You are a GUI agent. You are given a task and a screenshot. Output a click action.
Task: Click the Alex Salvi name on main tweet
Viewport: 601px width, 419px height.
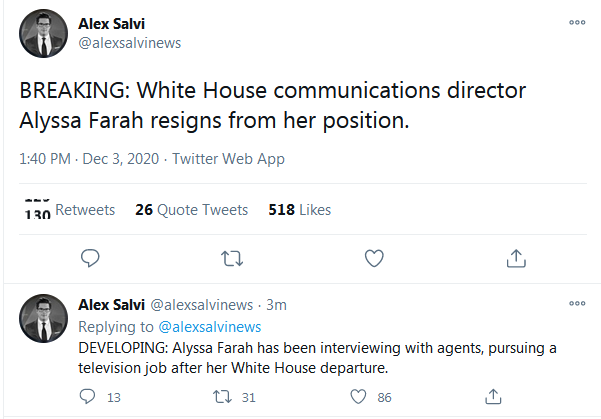[112, 24]
